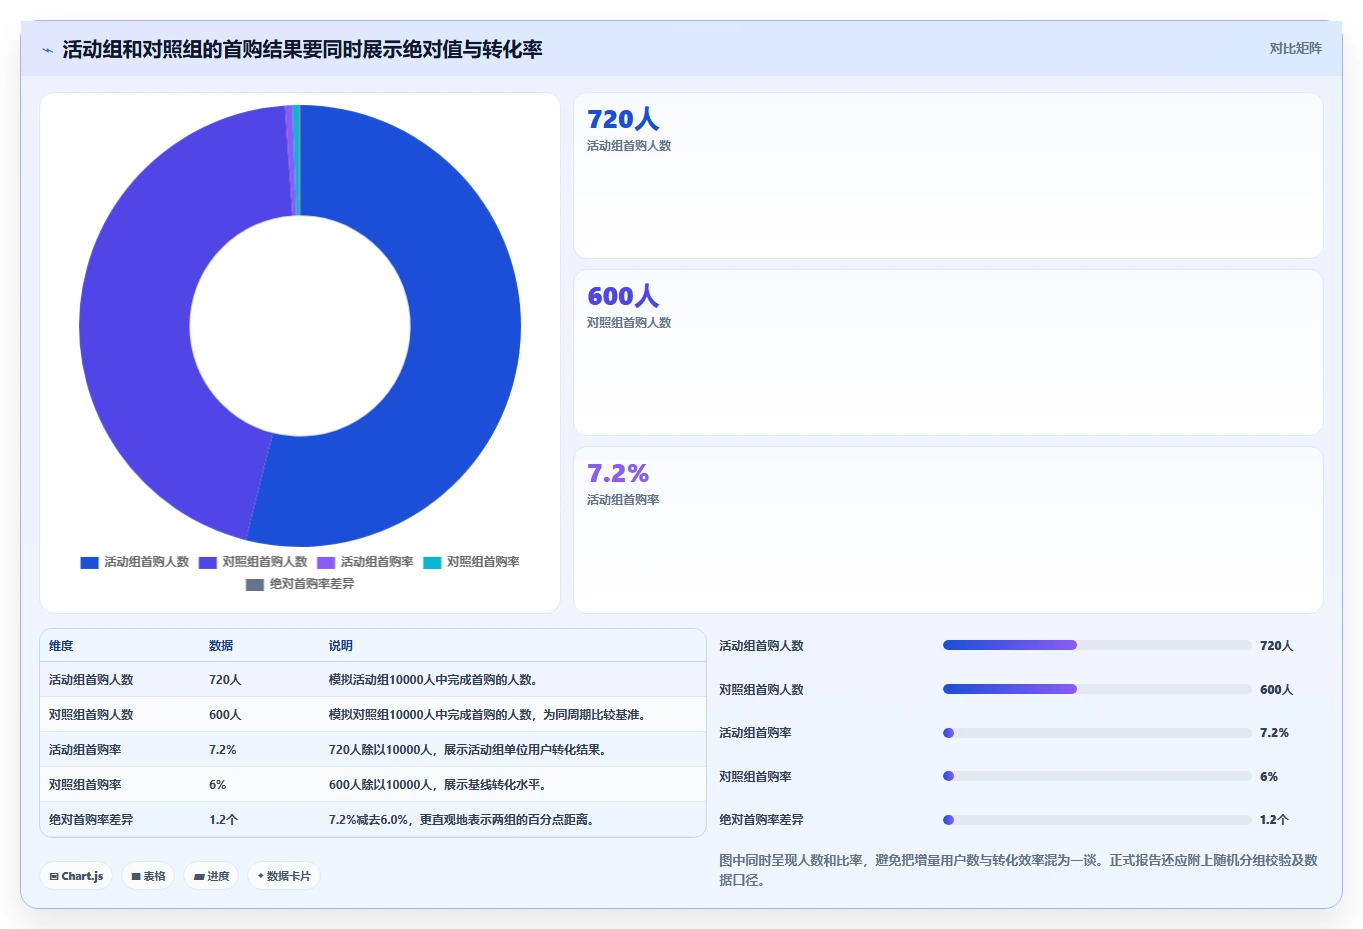Click the Chart.js chip
The height and width of the screenshot is (929, 1363).
76,876
